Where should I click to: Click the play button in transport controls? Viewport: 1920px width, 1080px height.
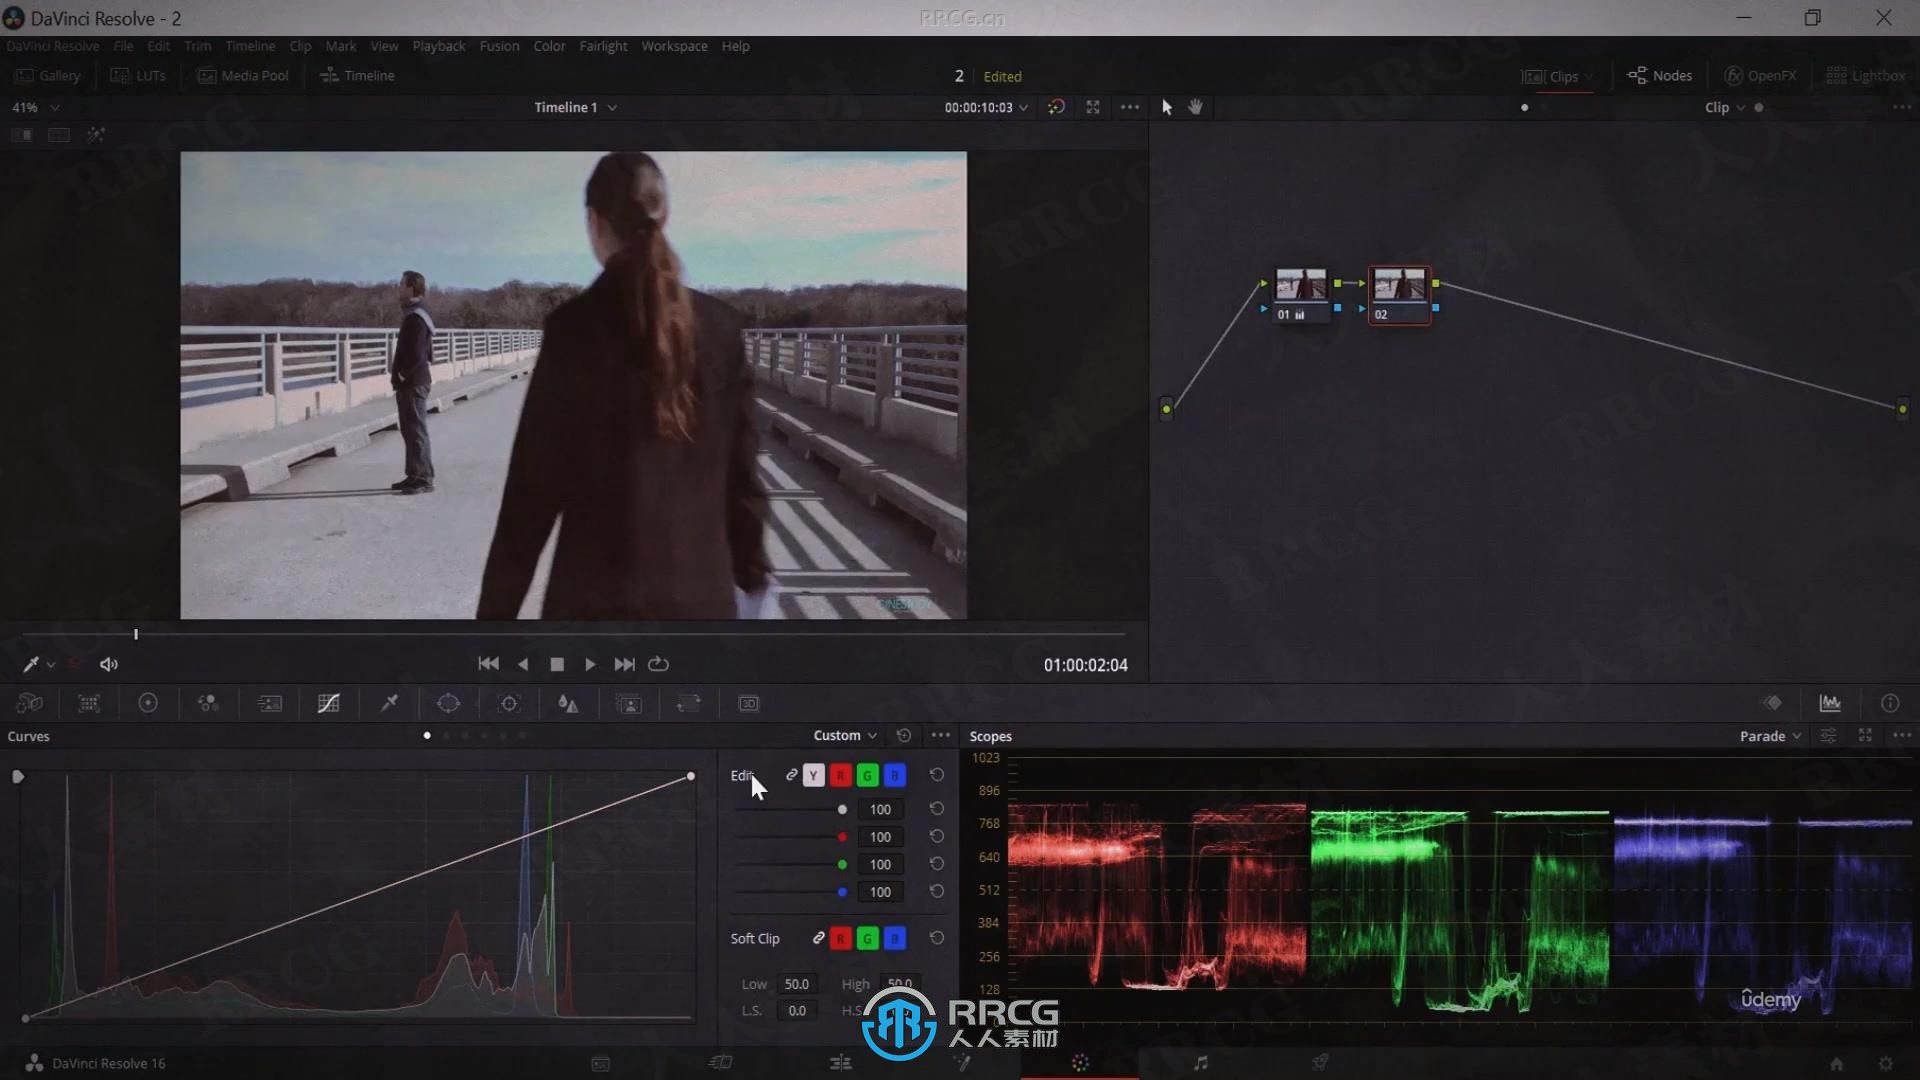coord(589,665)
